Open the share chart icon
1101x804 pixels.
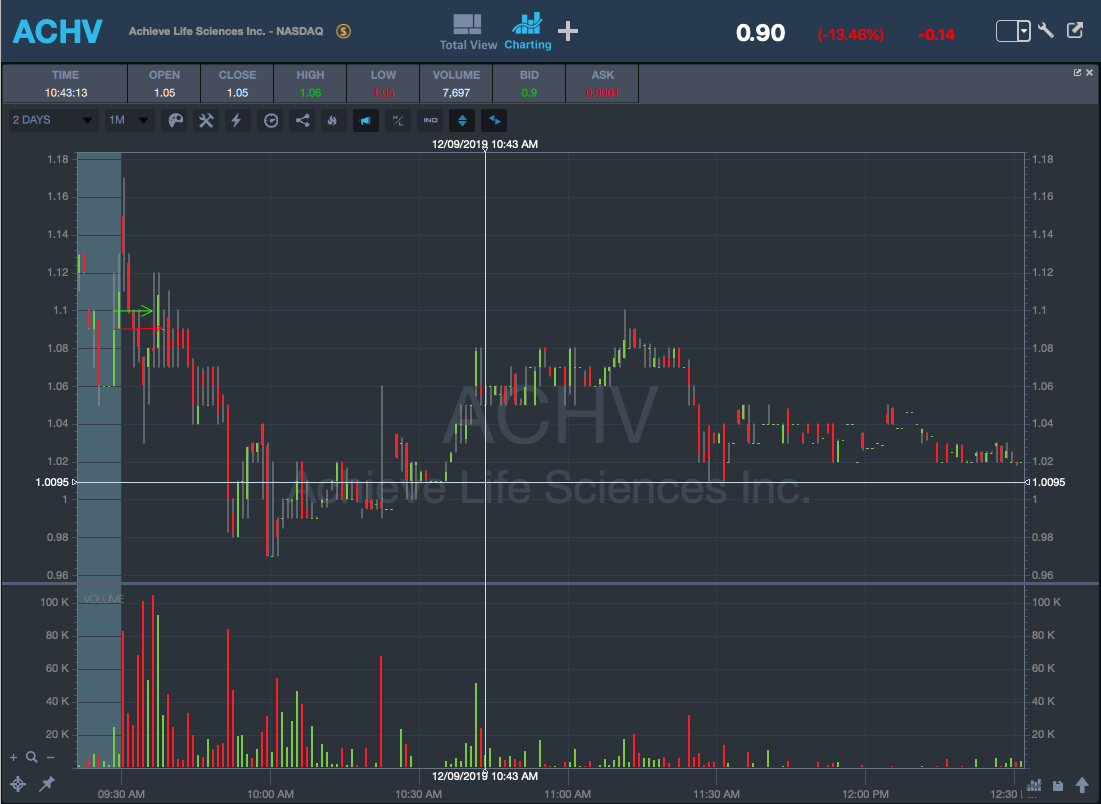tap(302, 120)
